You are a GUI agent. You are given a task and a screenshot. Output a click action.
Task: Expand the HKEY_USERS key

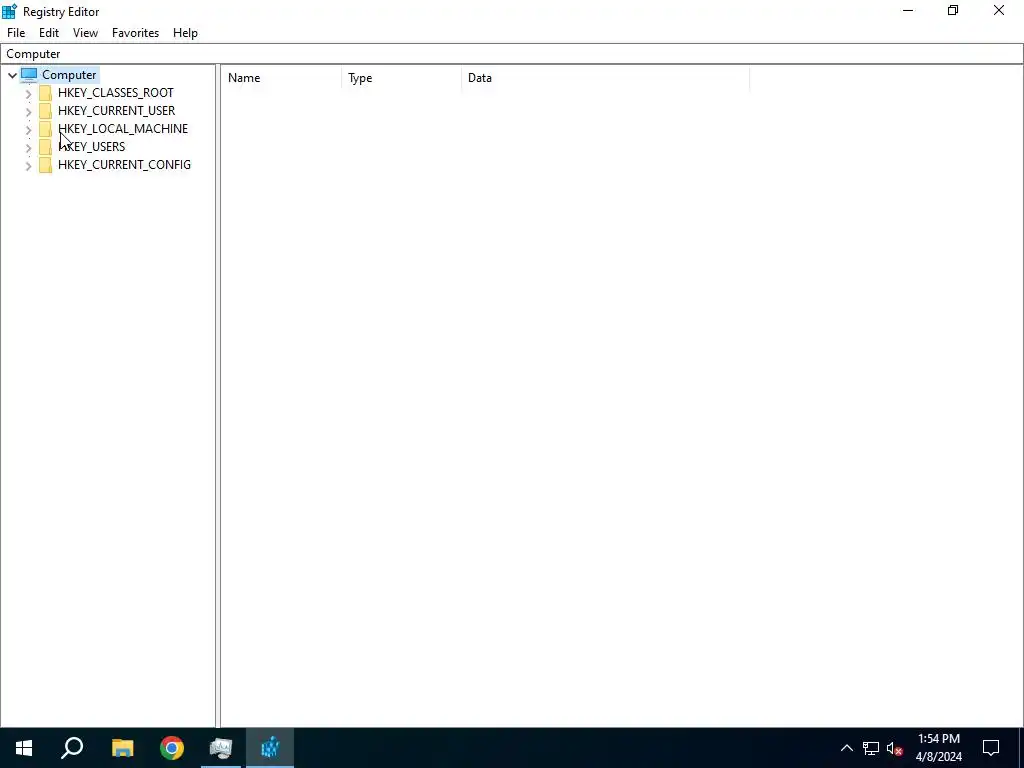(x=28, y=148)
